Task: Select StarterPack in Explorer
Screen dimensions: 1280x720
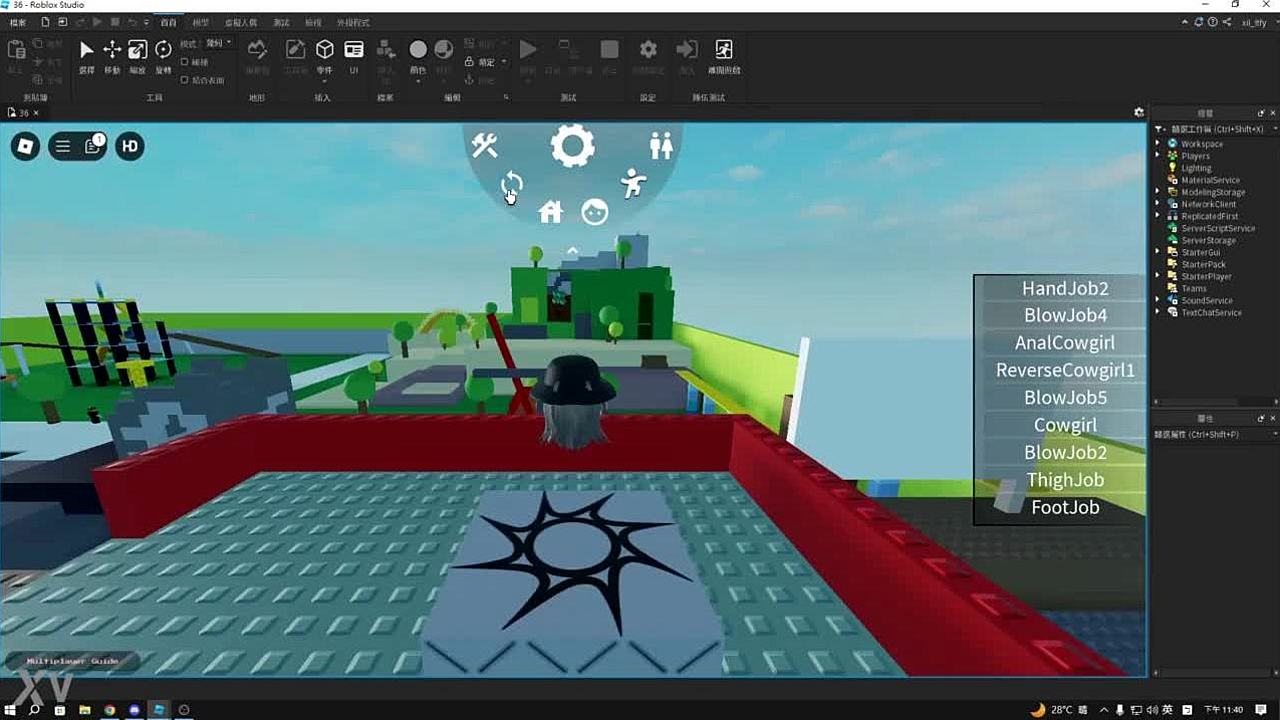Action: tap(1203, 264)
